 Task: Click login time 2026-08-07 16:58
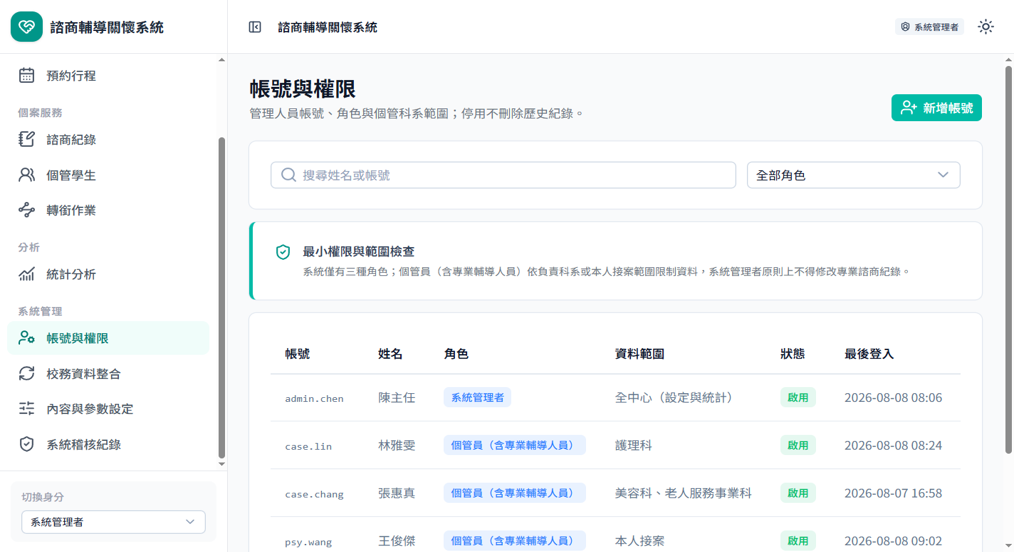[893, 493]
